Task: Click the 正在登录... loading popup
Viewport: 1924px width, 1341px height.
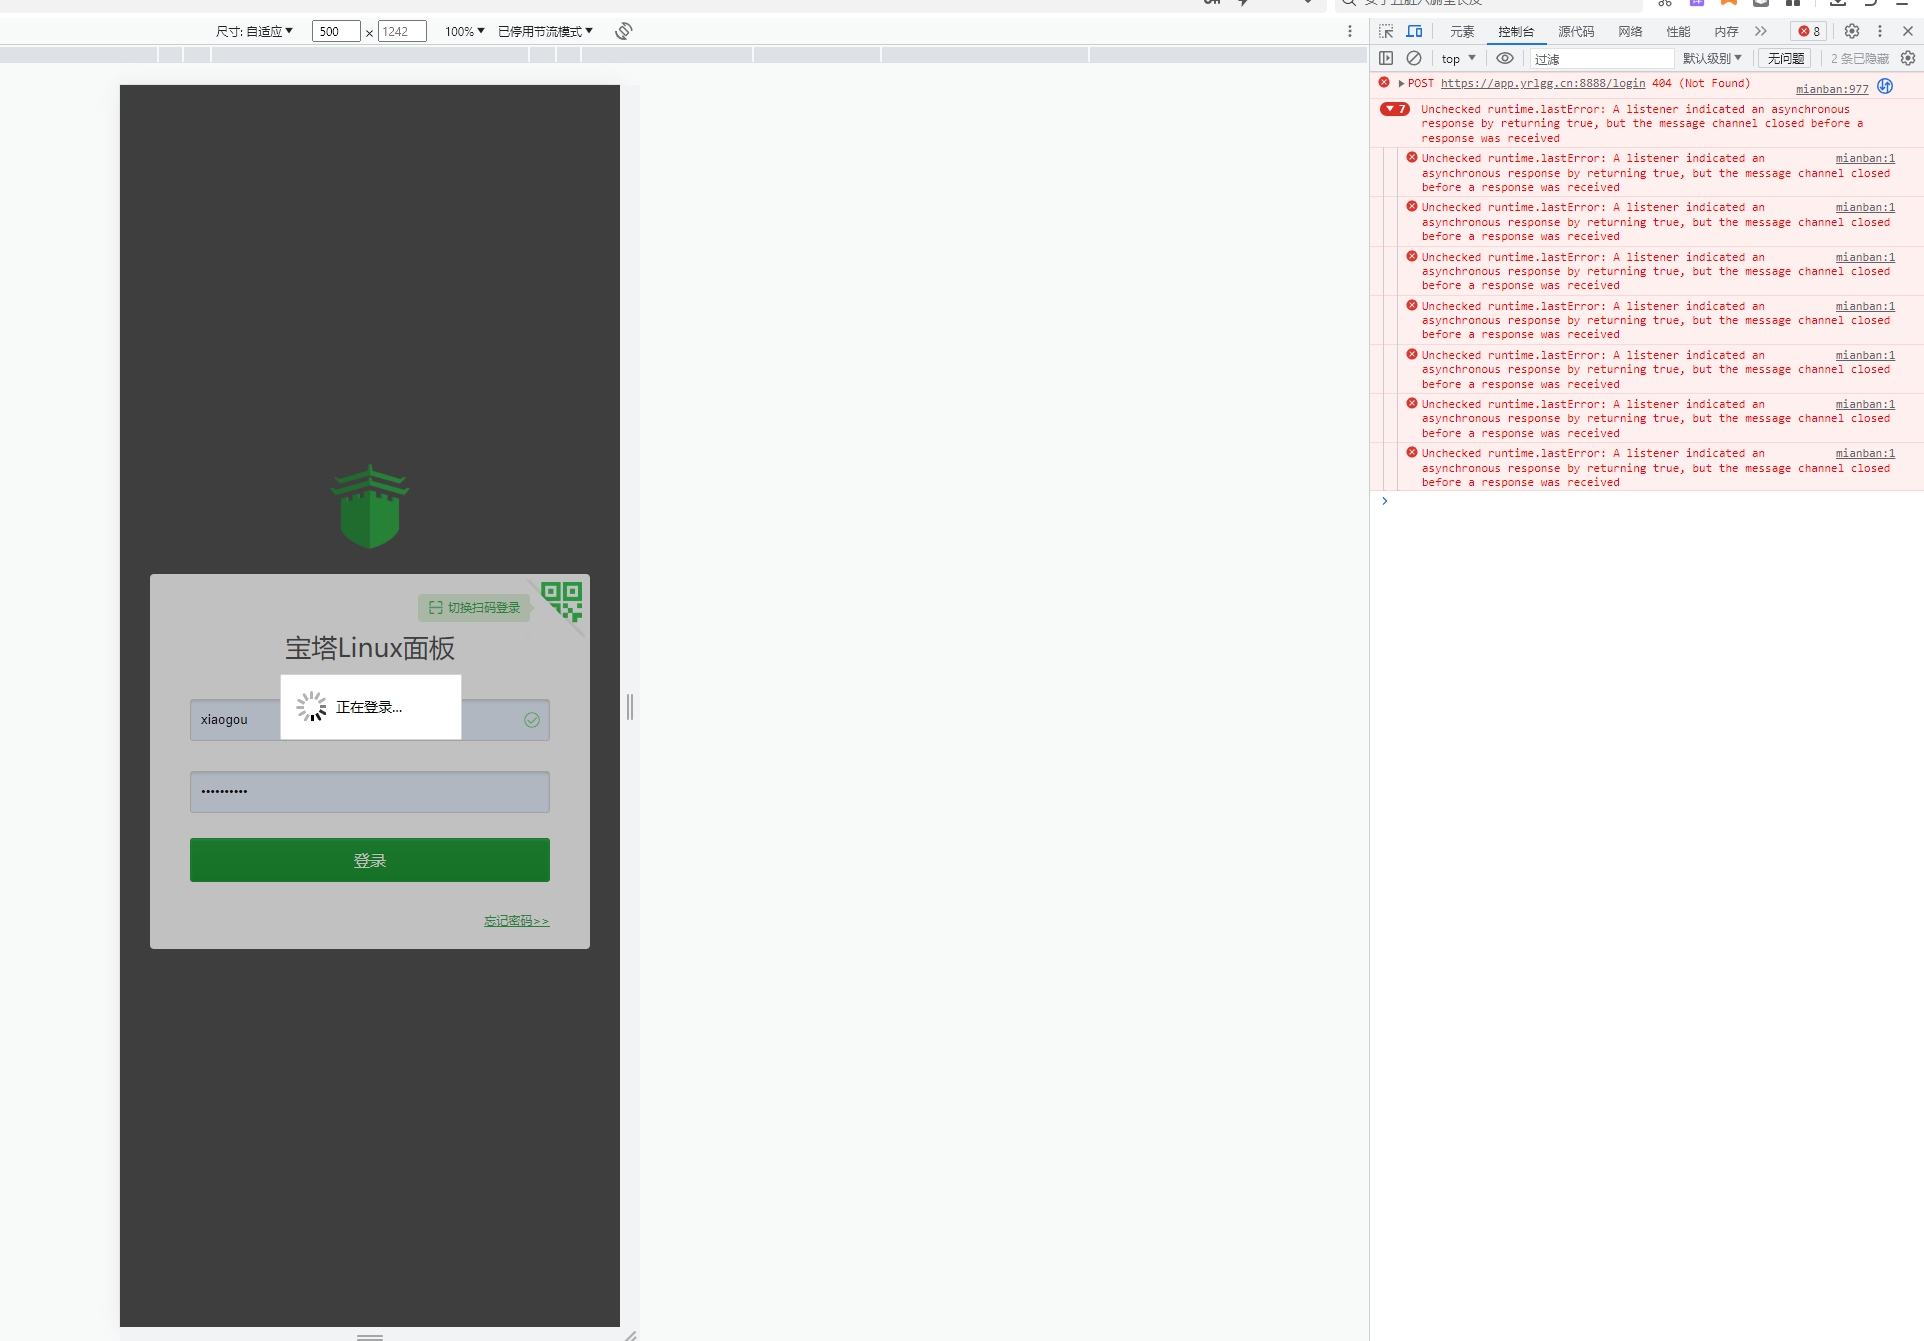Action: 371,707
